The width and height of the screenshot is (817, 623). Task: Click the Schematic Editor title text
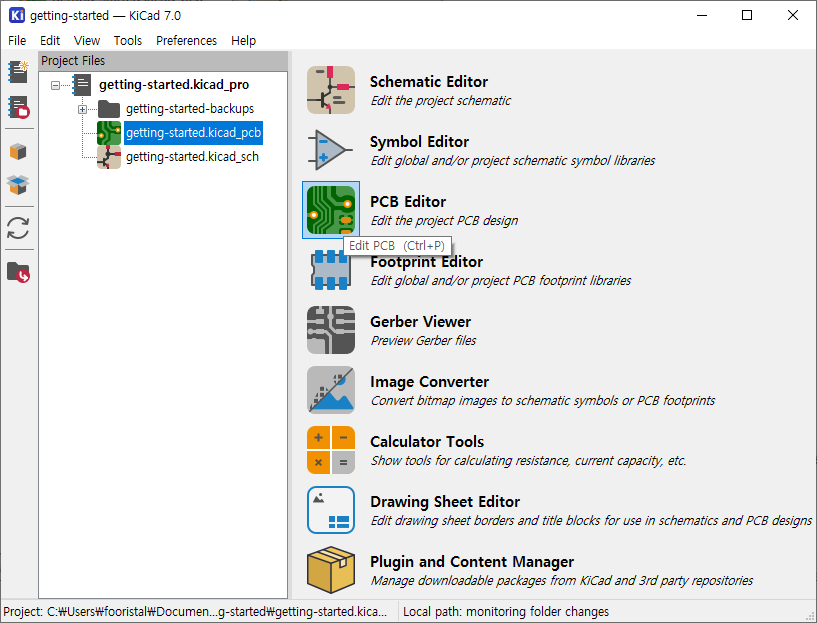click(429, 82)
